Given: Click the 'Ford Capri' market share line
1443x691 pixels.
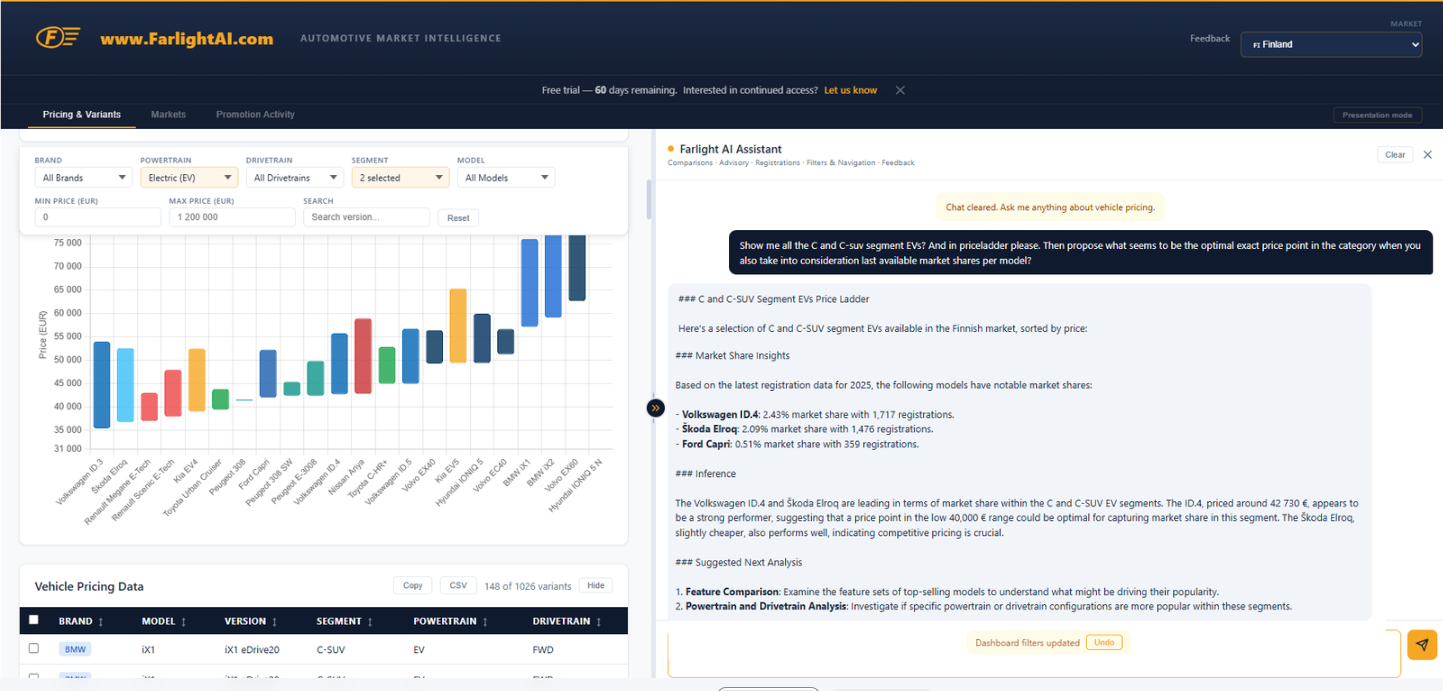Looking at the screenshot, I should tap(797, 444).
